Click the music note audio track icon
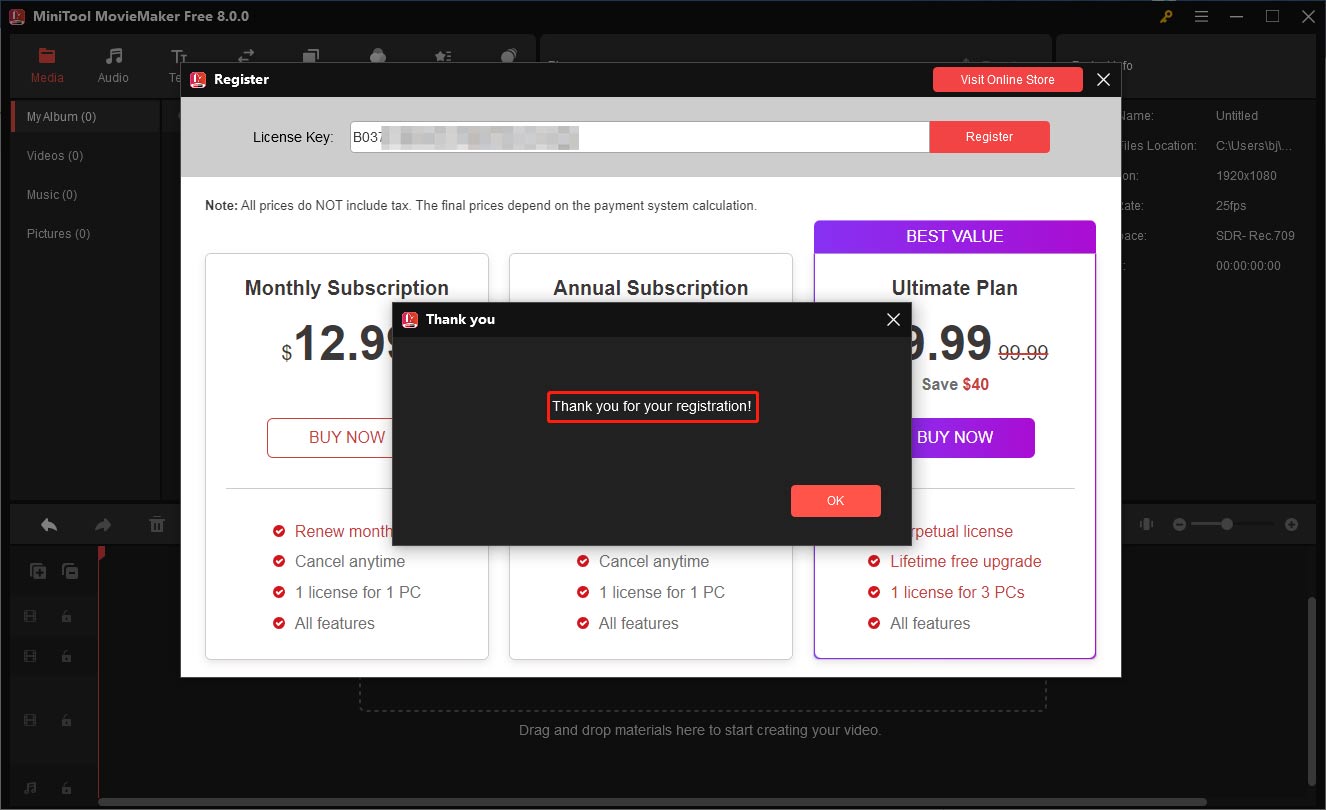The image size is (1326, 810). tap(30, 788)
